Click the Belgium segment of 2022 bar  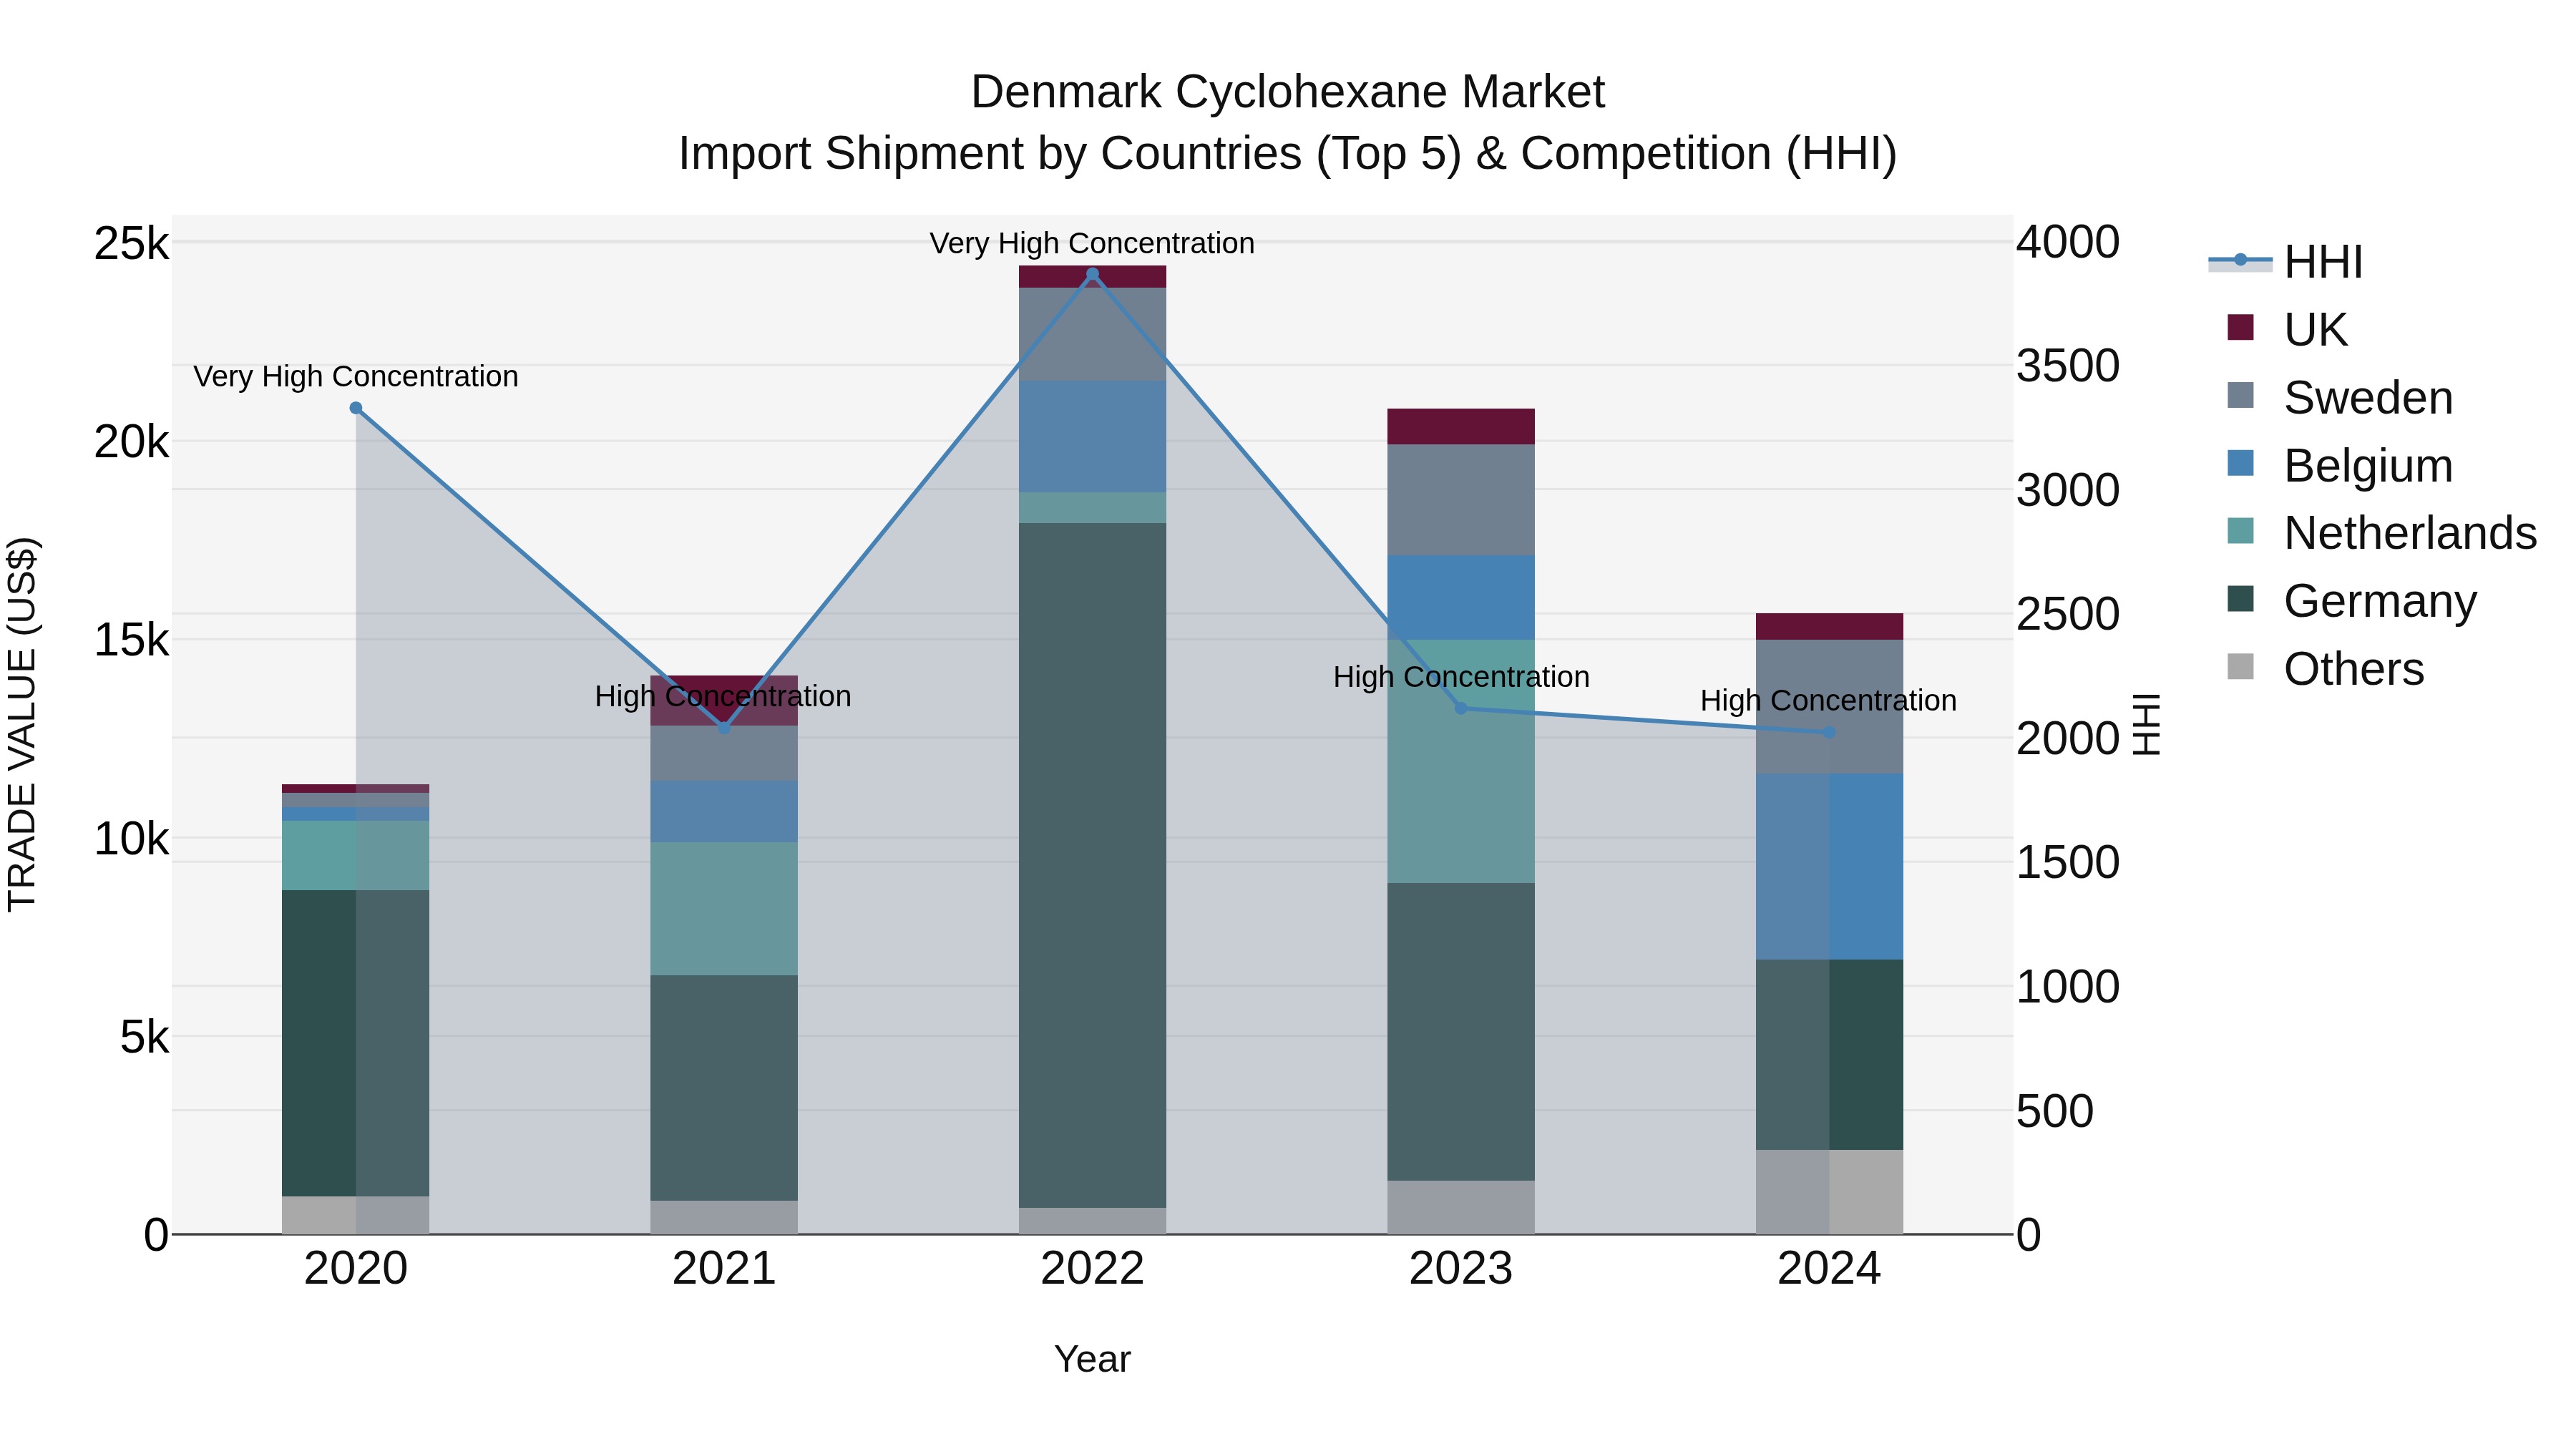point(1092,436)
